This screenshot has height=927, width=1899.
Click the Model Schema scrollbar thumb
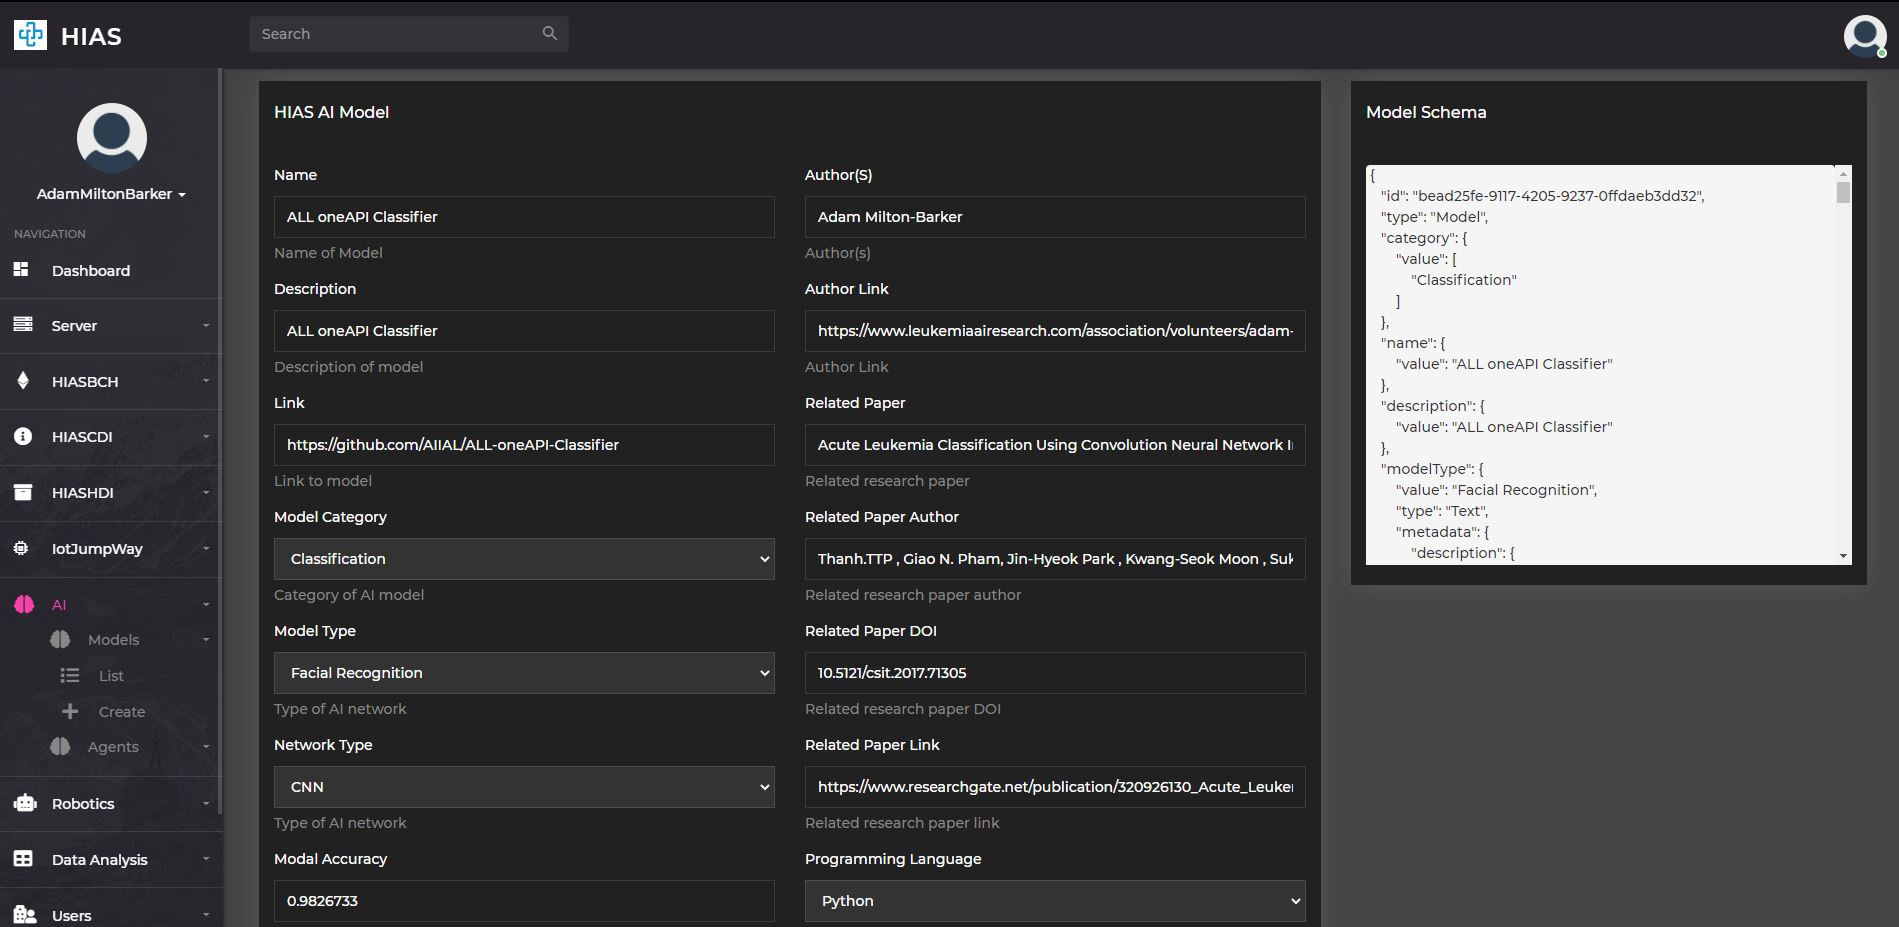click(x=1843, y=192)
